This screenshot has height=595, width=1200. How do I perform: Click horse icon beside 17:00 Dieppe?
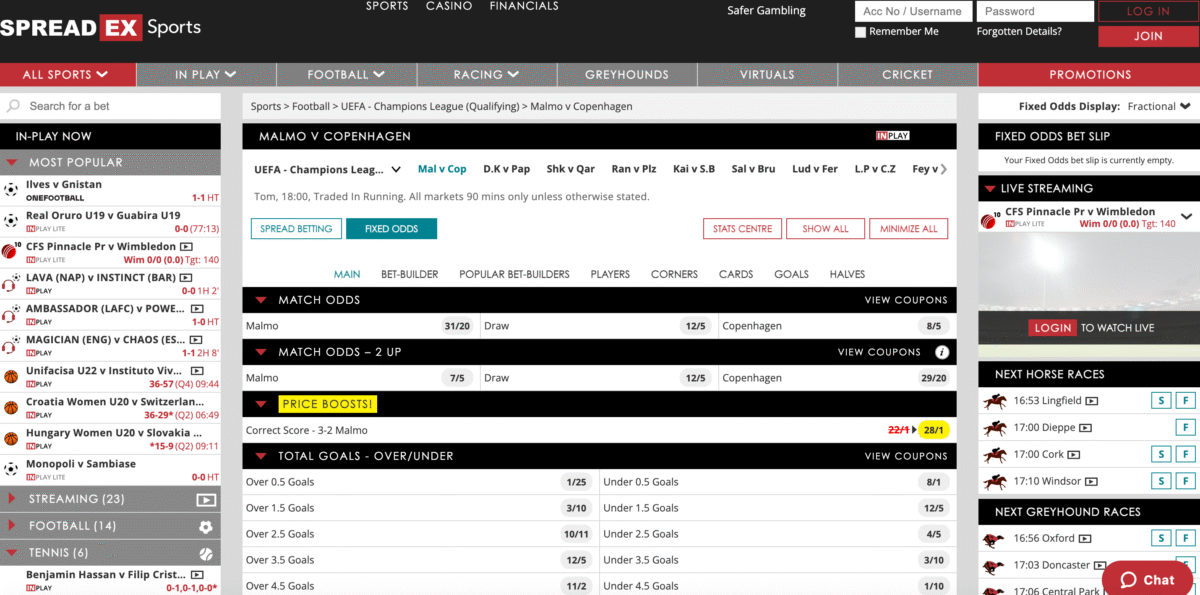point(995,428)
